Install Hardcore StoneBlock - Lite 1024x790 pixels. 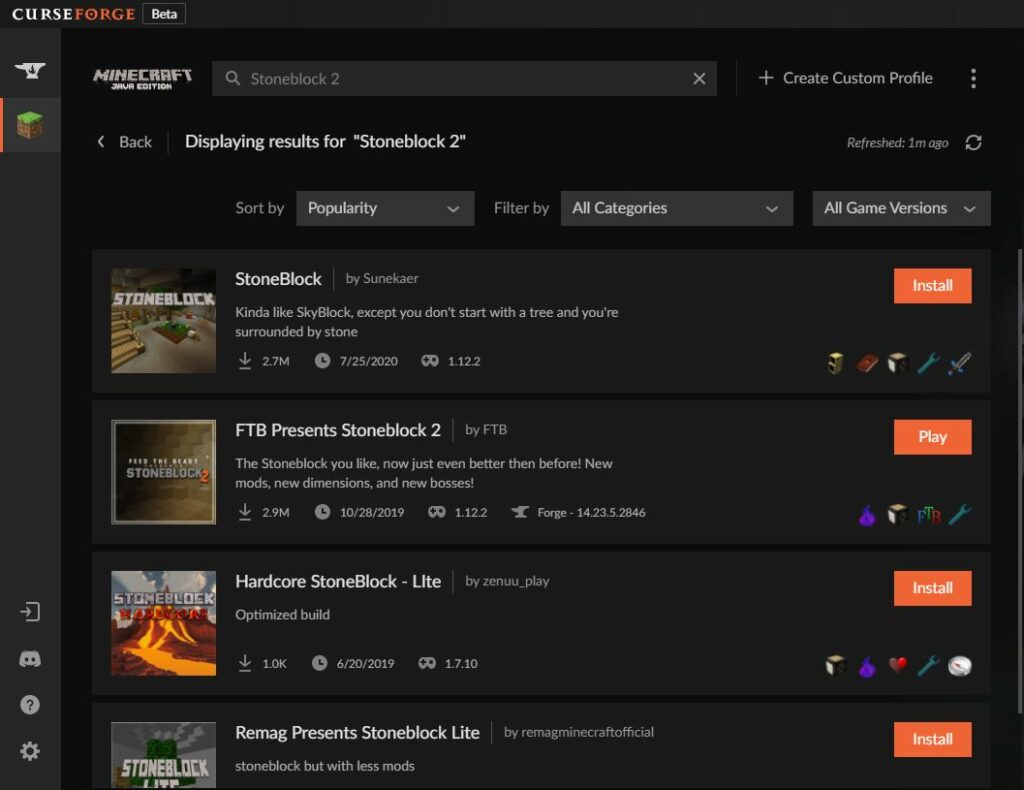click(x=932, y=588)
